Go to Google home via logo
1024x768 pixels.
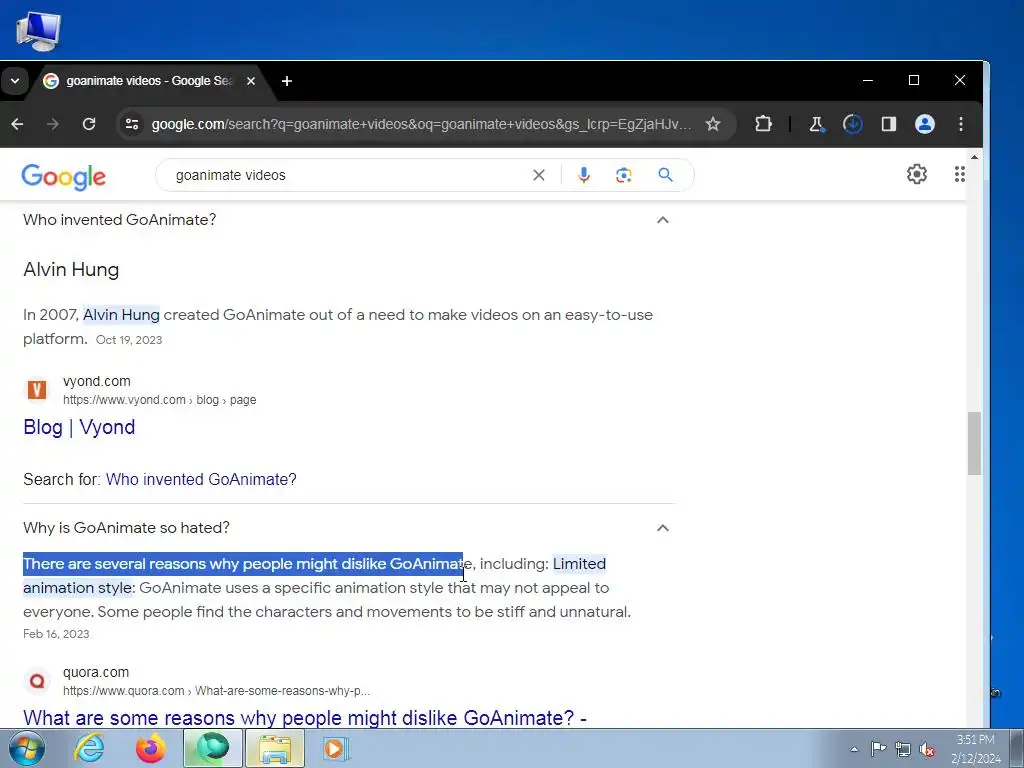[63, 176]
